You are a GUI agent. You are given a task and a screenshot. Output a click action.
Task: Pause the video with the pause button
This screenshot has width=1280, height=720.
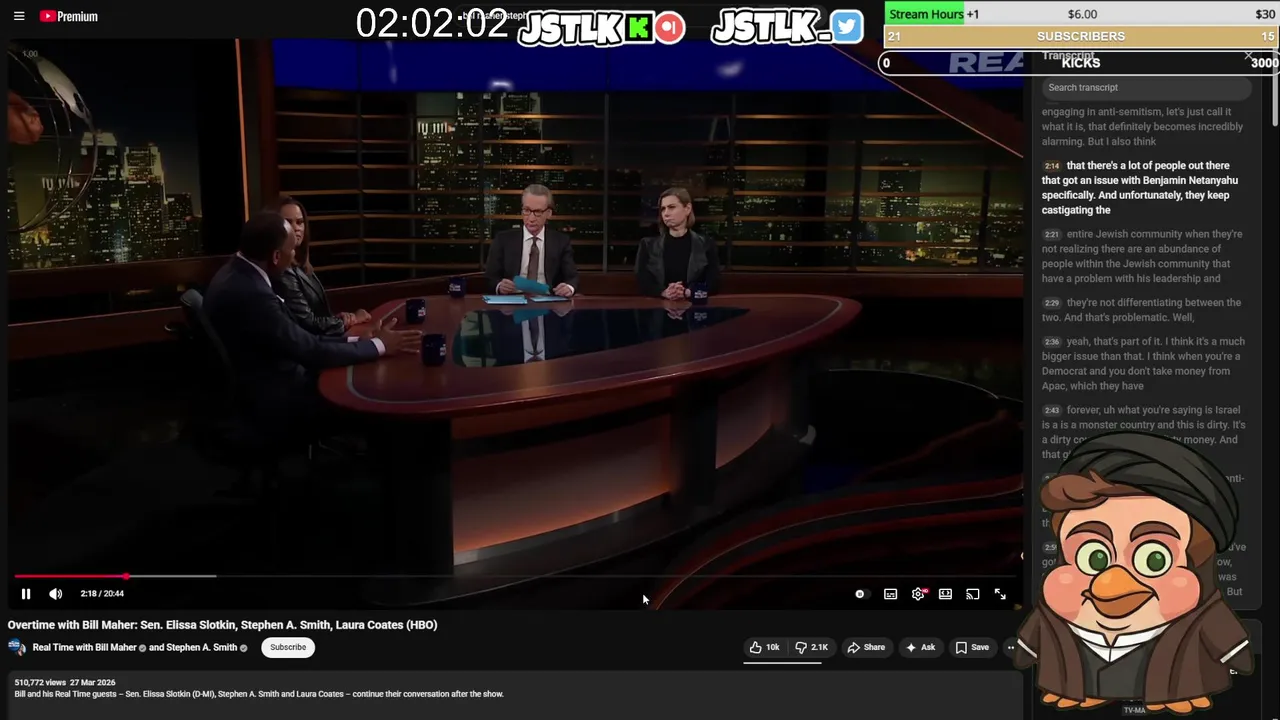coord(26,594)
